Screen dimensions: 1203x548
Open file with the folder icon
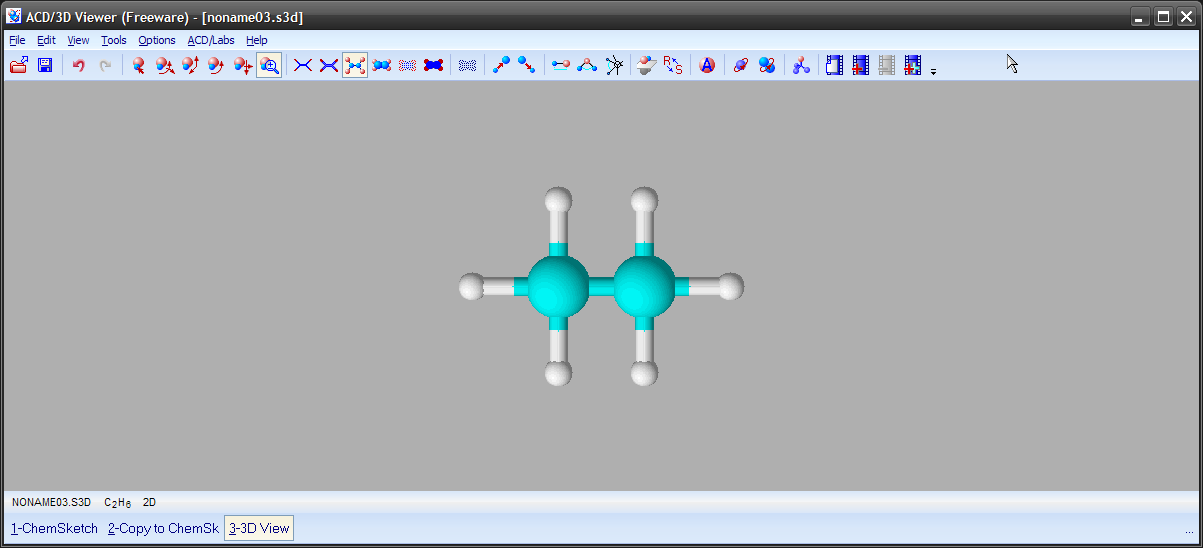point(19,66)
